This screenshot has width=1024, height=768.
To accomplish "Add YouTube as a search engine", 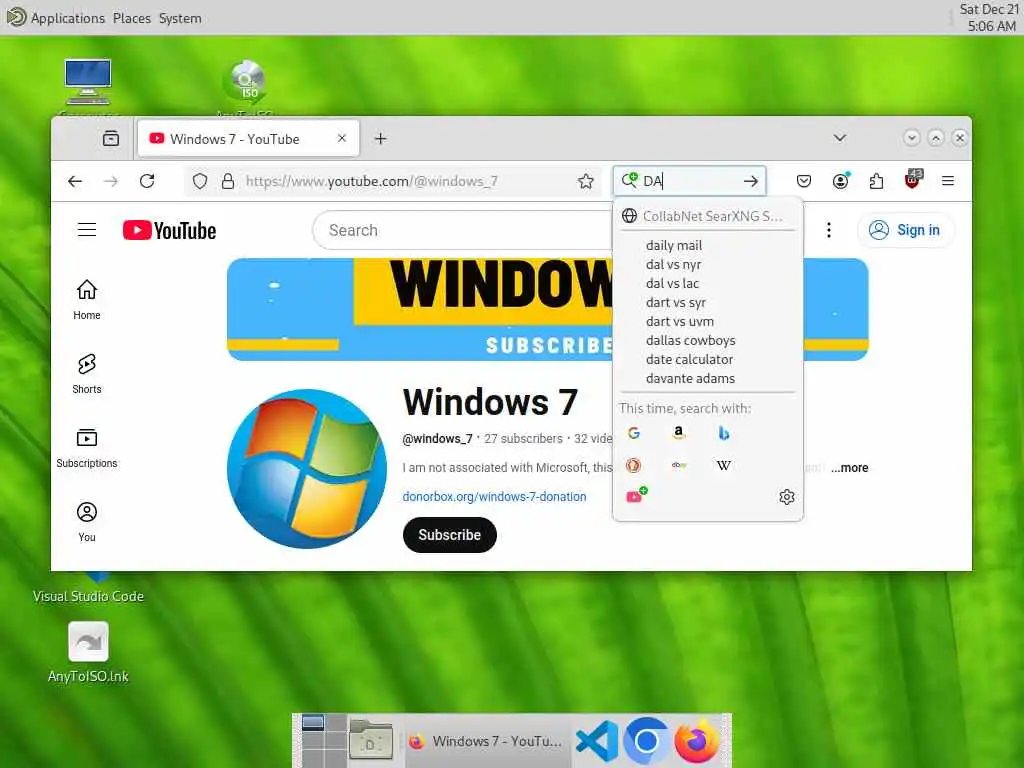I will 635,496.
